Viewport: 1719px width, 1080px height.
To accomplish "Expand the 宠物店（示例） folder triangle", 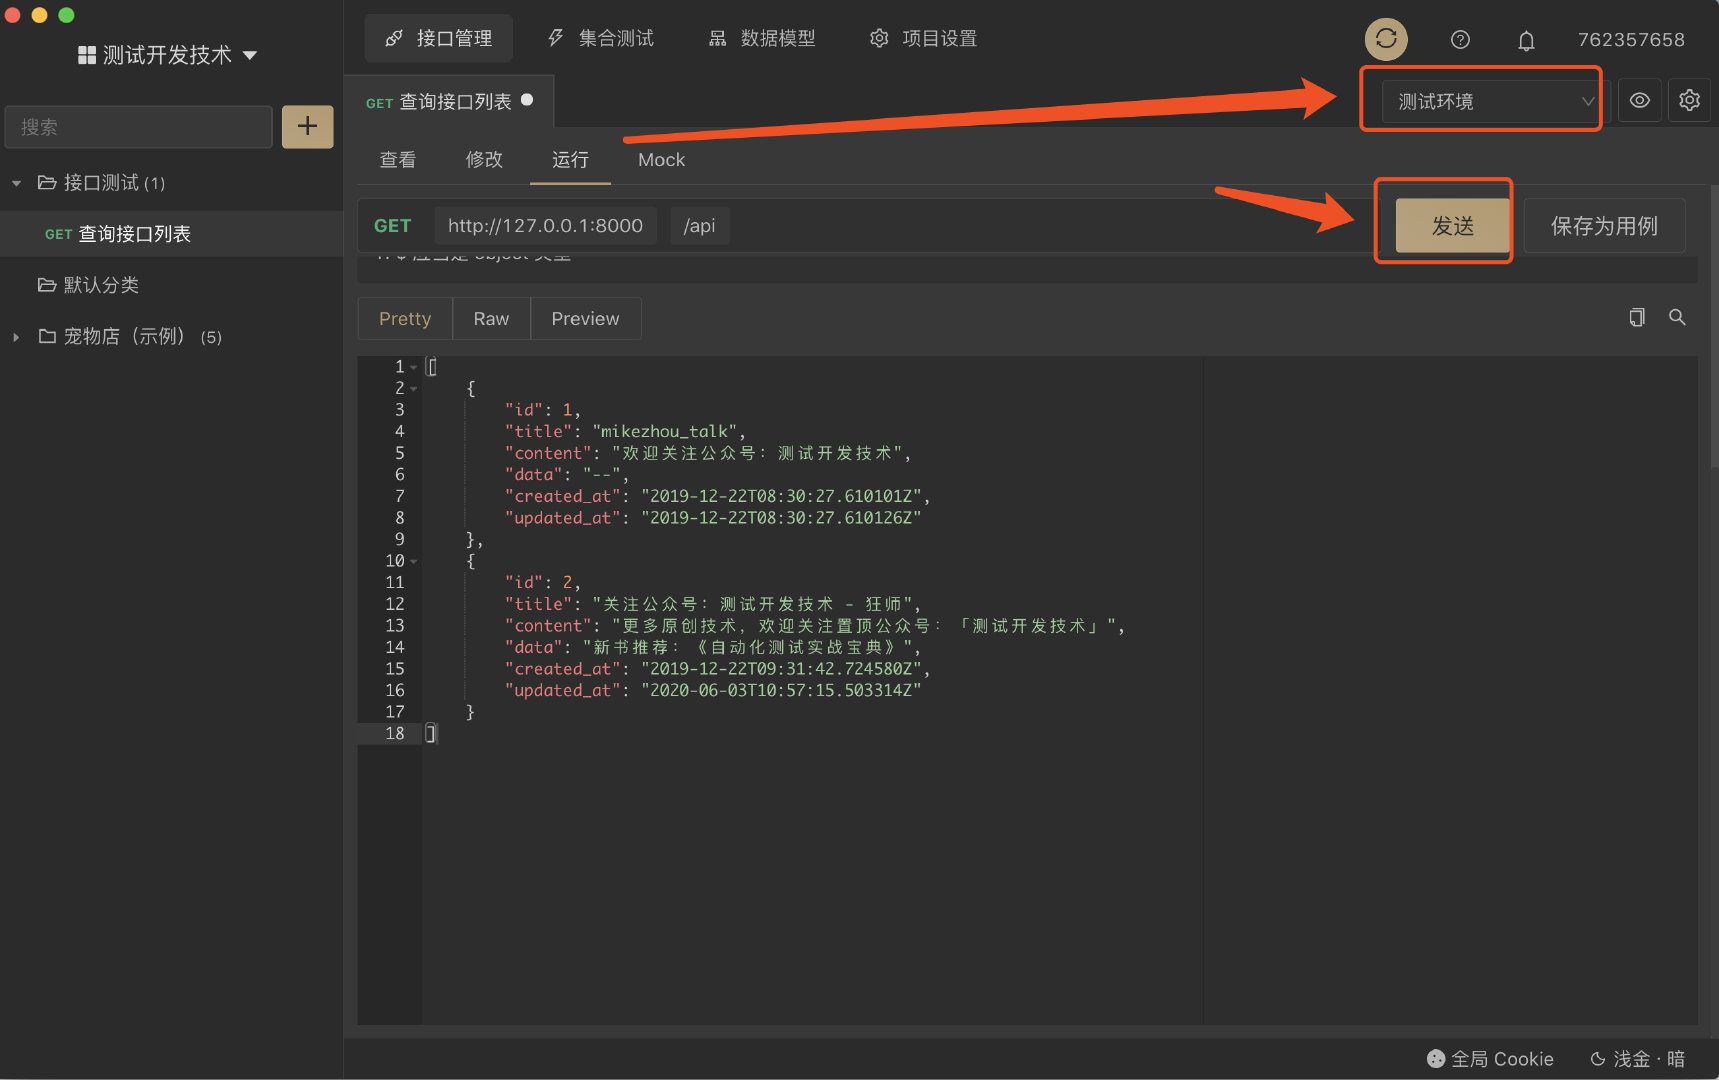I will [16, 337].
